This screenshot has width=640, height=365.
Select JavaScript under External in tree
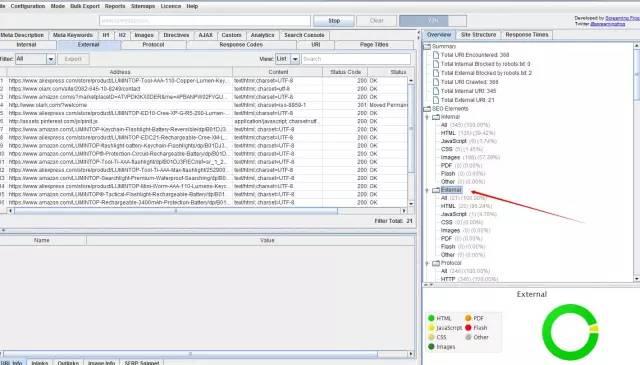point(453,214)
